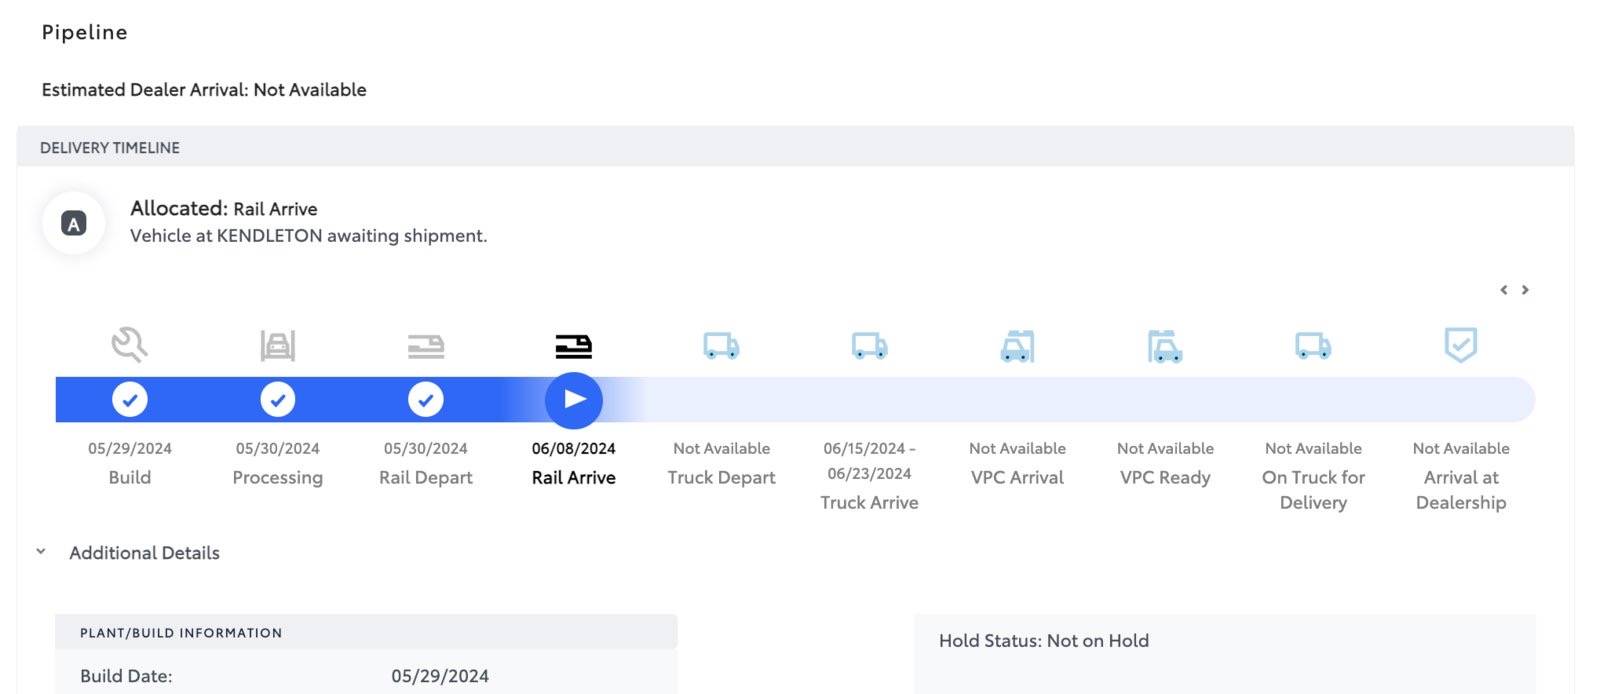Viewport: 1600px width, 694px height.
Task: Click the Arrival at Dealership shield icon
Action: (1461, 345)
